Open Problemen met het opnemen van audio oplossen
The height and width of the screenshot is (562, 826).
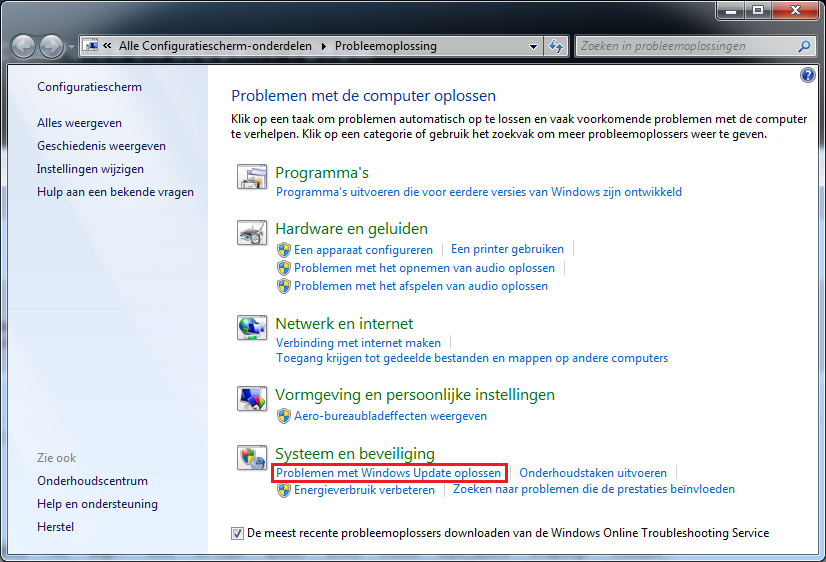click(x=424, y=268)
